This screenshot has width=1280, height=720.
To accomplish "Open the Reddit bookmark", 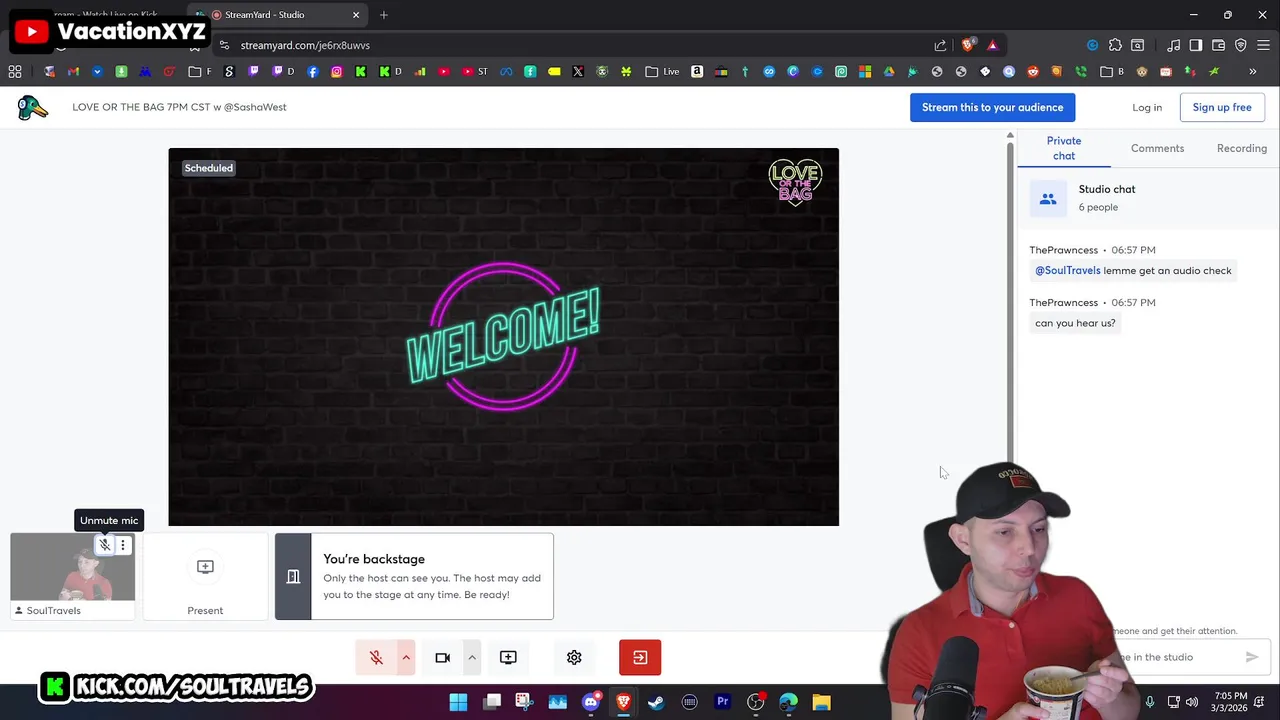I will point(1033,72).
